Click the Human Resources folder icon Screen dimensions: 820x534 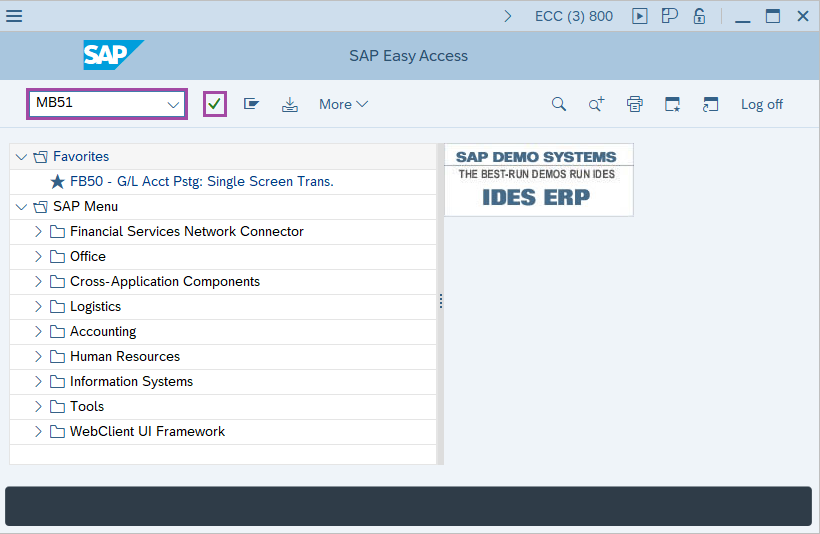pyautogui.click(x=58, y=357)
